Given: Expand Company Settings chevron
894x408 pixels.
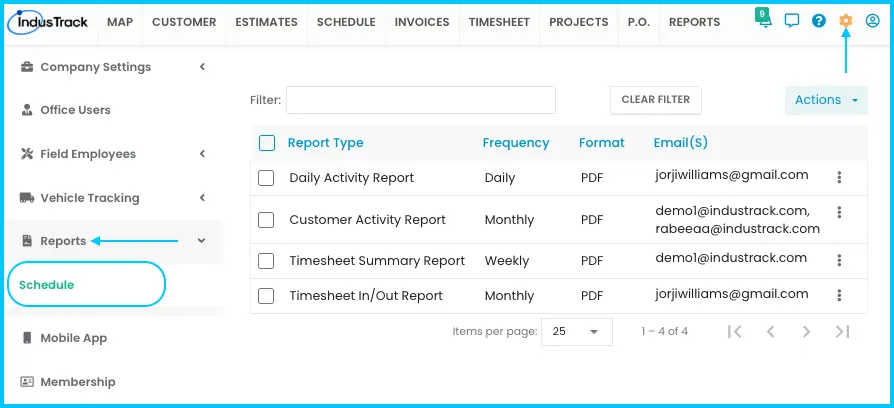Looking at the screenshot, I should [x=202, y=67].
